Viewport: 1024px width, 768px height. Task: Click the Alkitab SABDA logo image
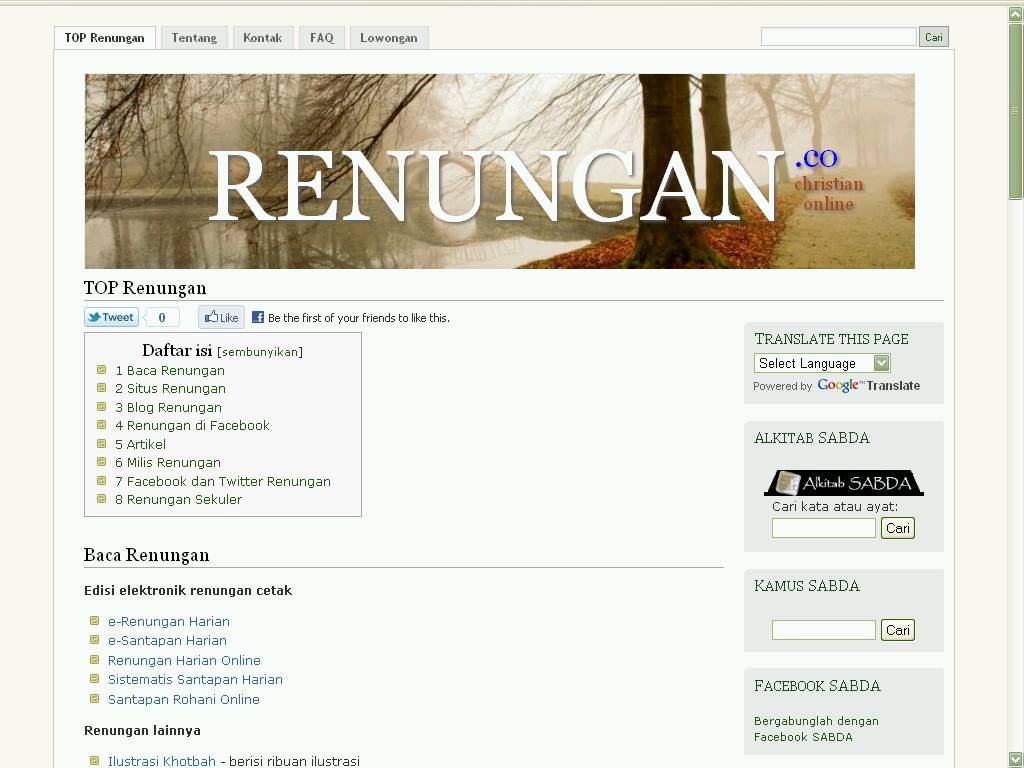pos(844,483)
